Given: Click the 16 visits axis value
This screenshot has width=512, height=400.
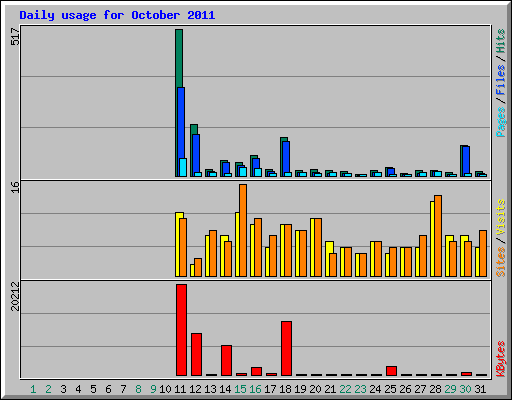Looking at the screenshot, I should pos(15,187).
